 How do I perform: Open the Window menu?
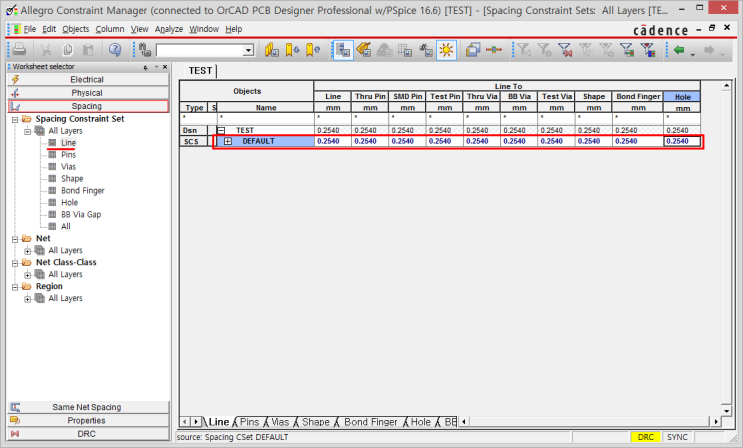[204, 29]
